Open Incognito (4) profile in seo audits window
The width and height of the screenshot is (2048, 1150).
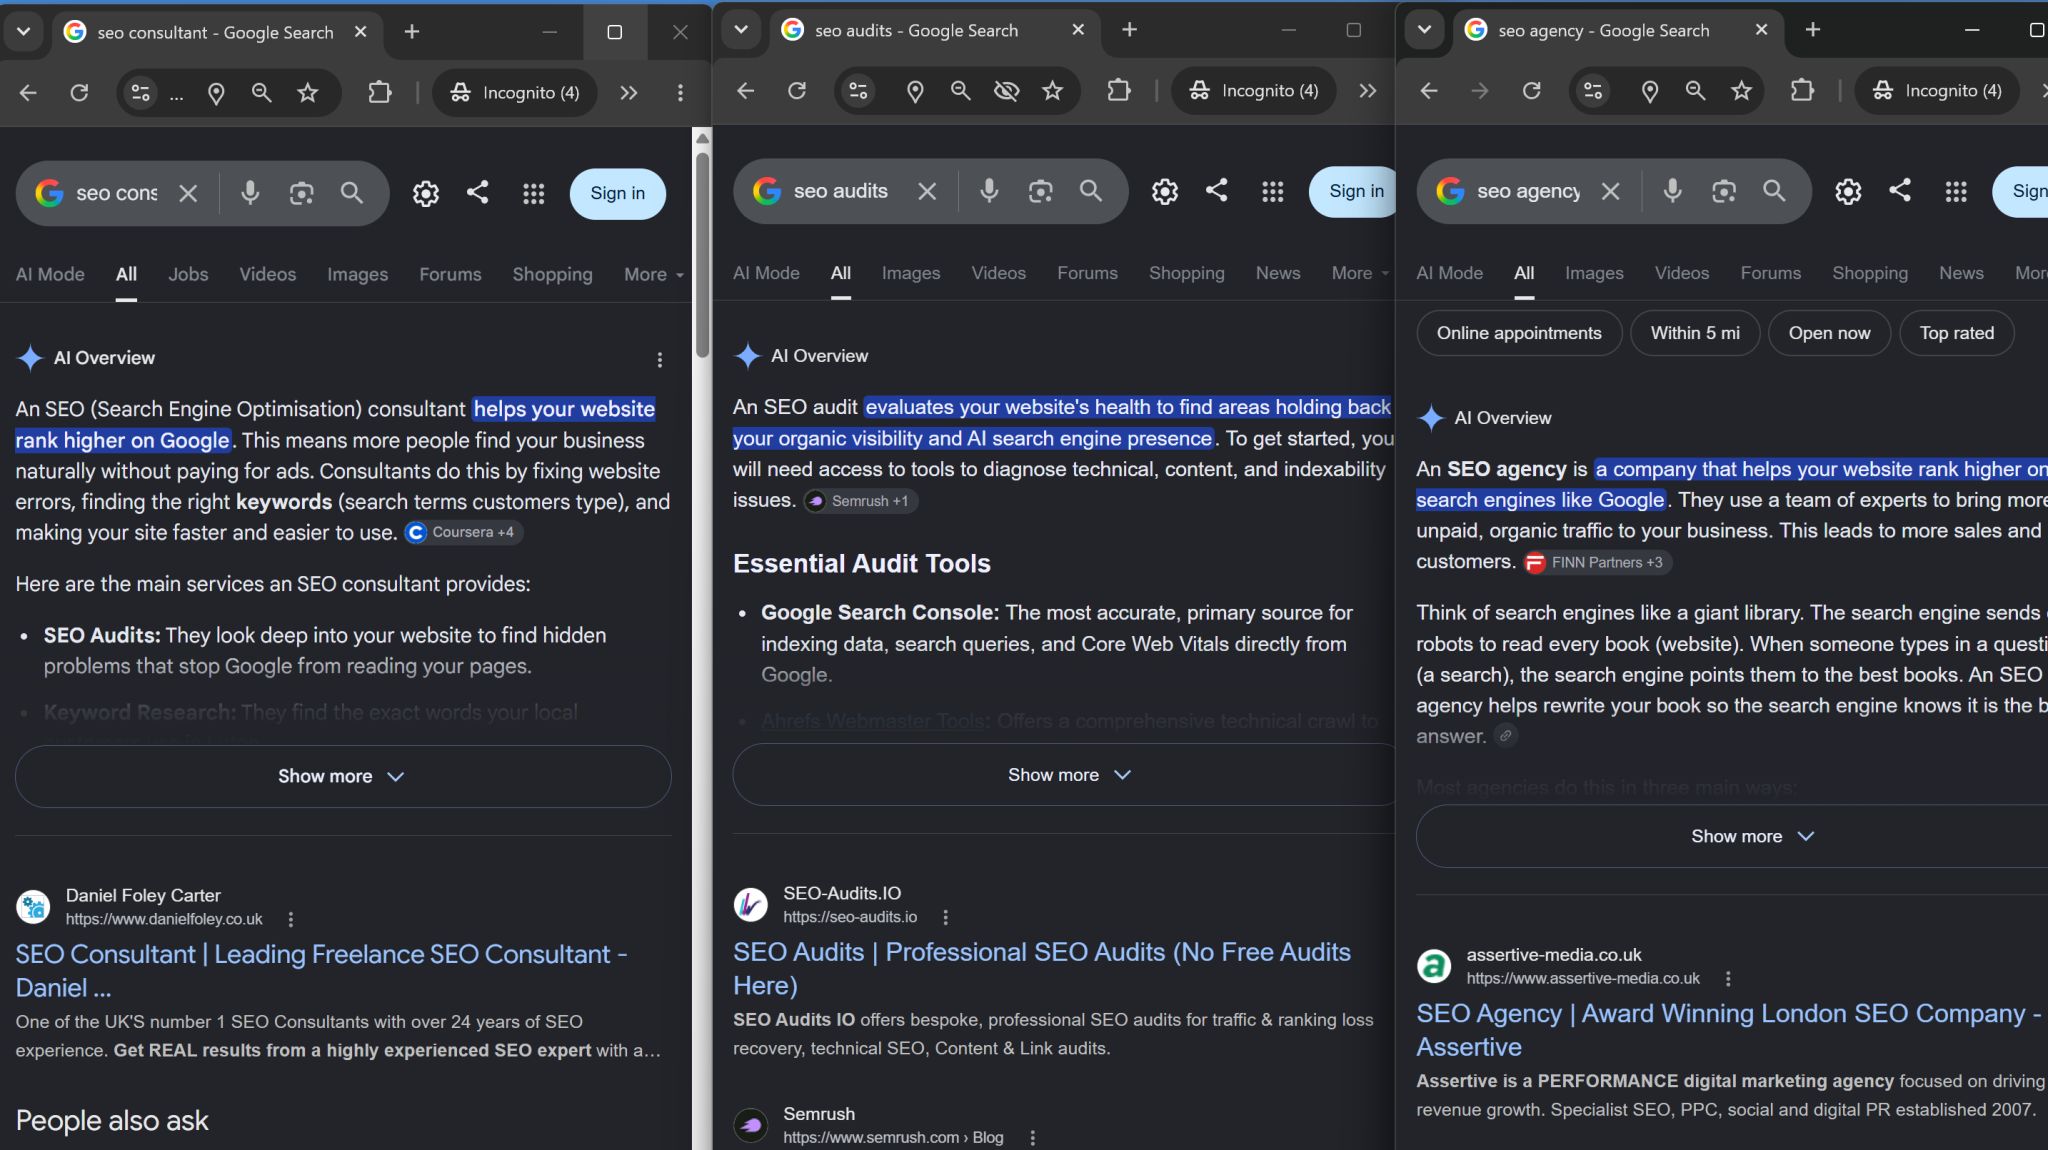1254,91
